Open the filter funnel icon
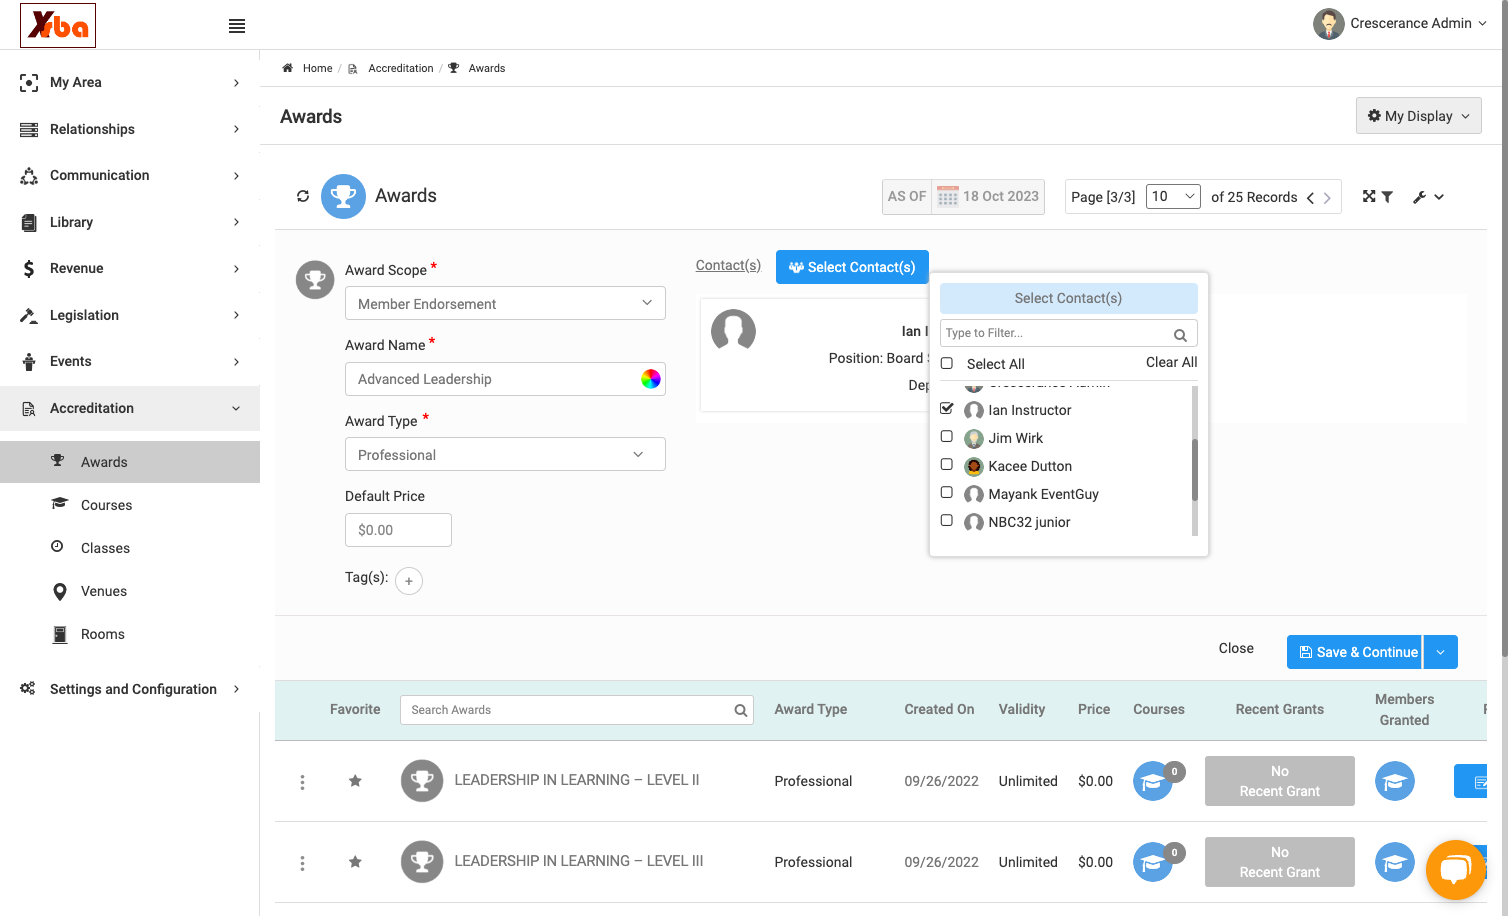This screenshot has width=1508, height=916. 1387,197
